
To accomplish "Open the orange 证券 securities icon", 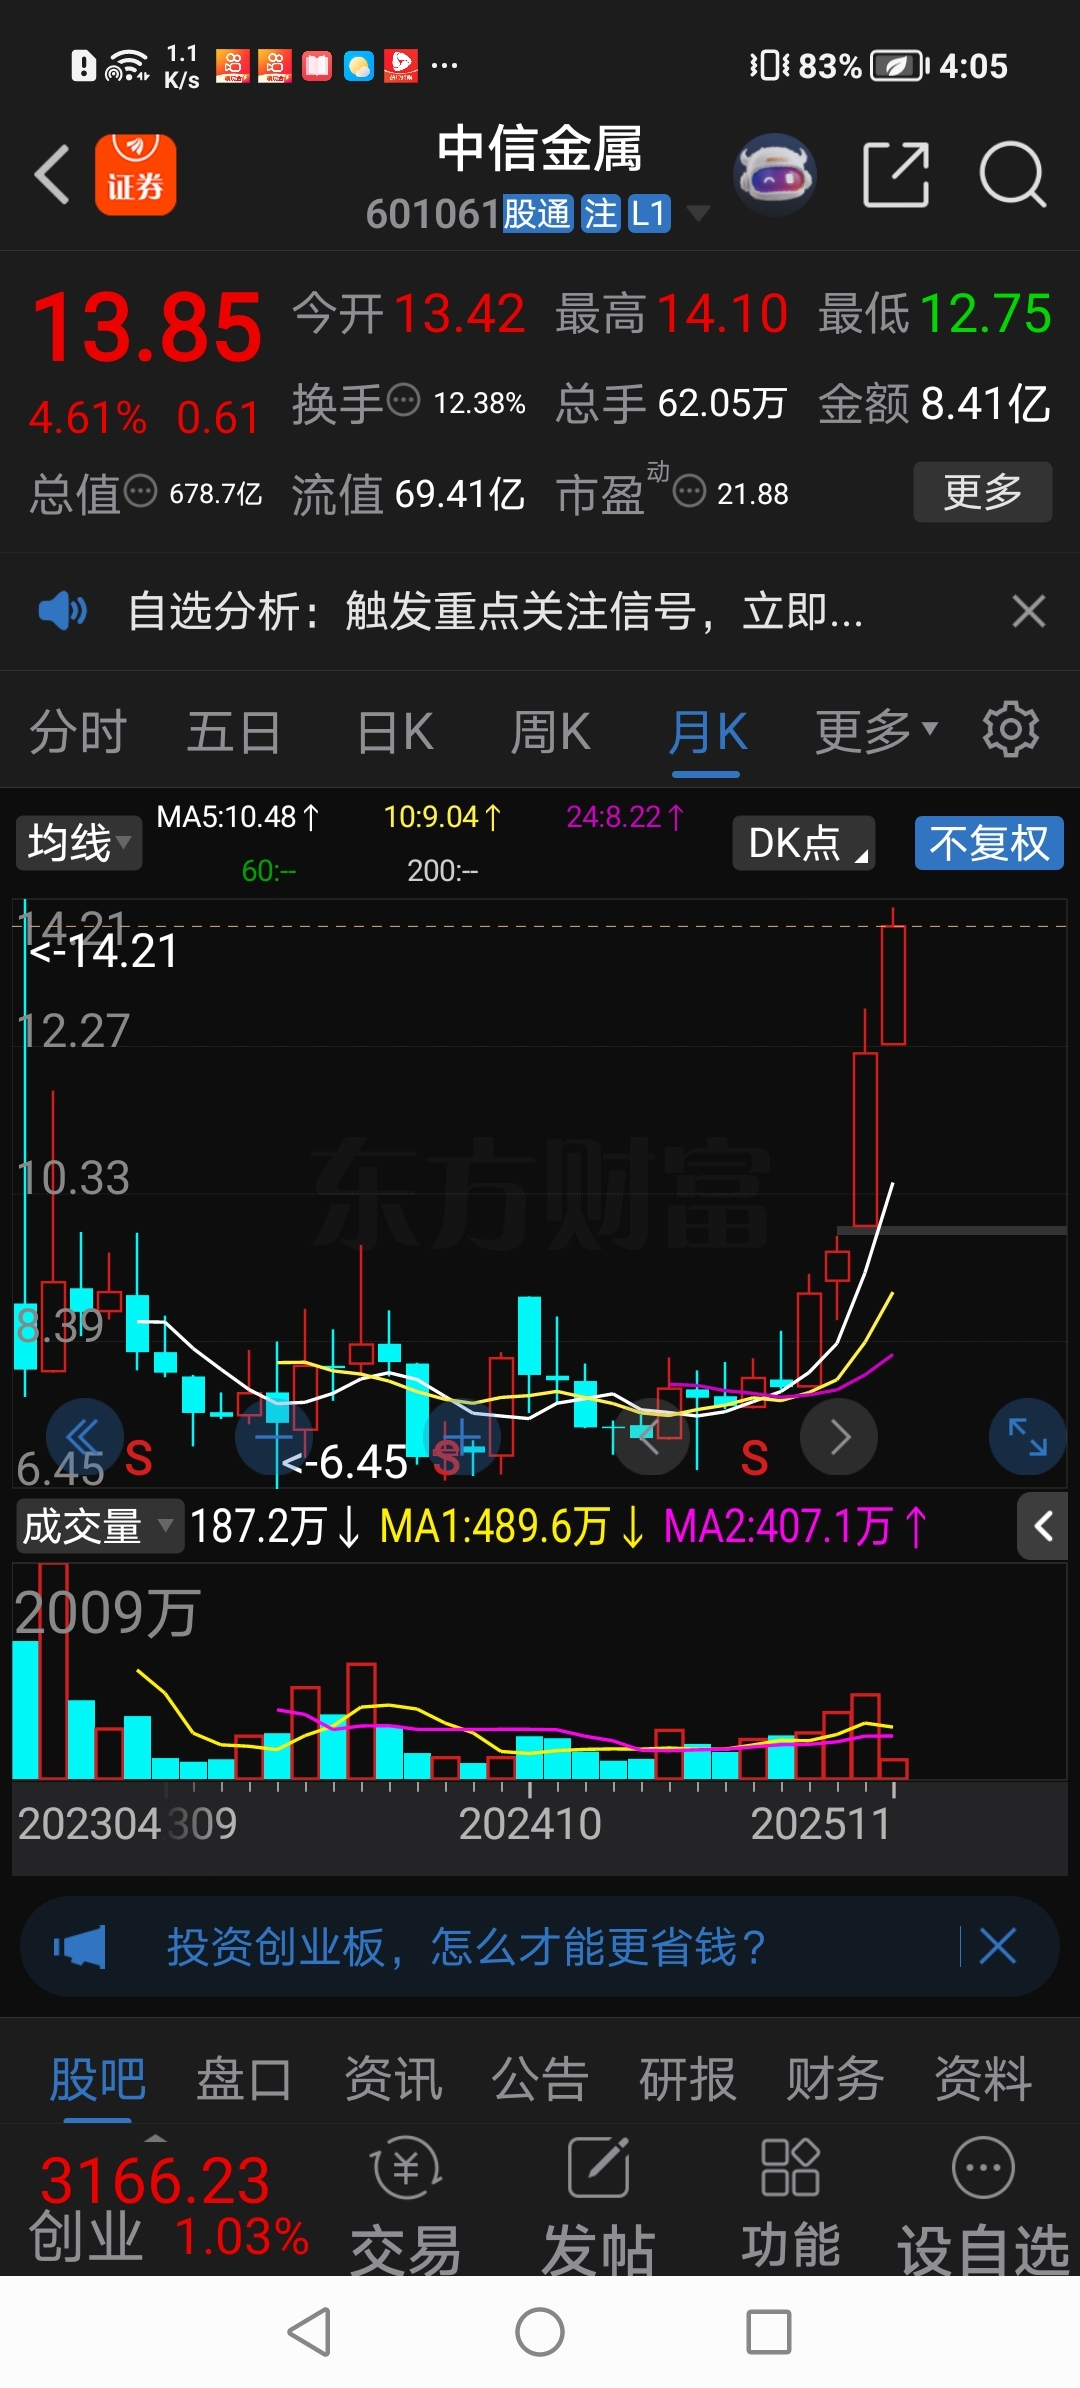I will (x=136, y=175).
